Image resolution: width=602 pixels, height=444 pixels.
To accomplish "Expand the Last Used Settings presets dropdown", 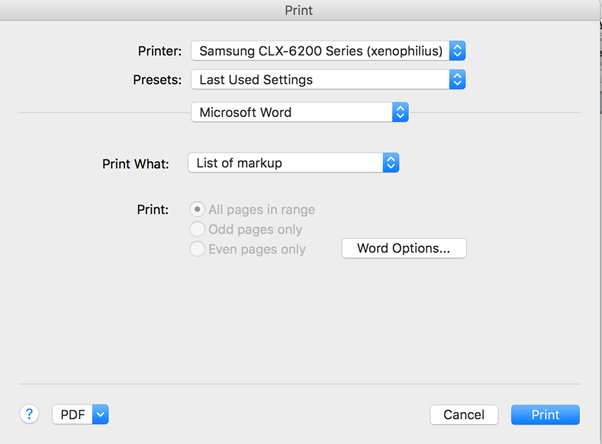I will [320, 79].
